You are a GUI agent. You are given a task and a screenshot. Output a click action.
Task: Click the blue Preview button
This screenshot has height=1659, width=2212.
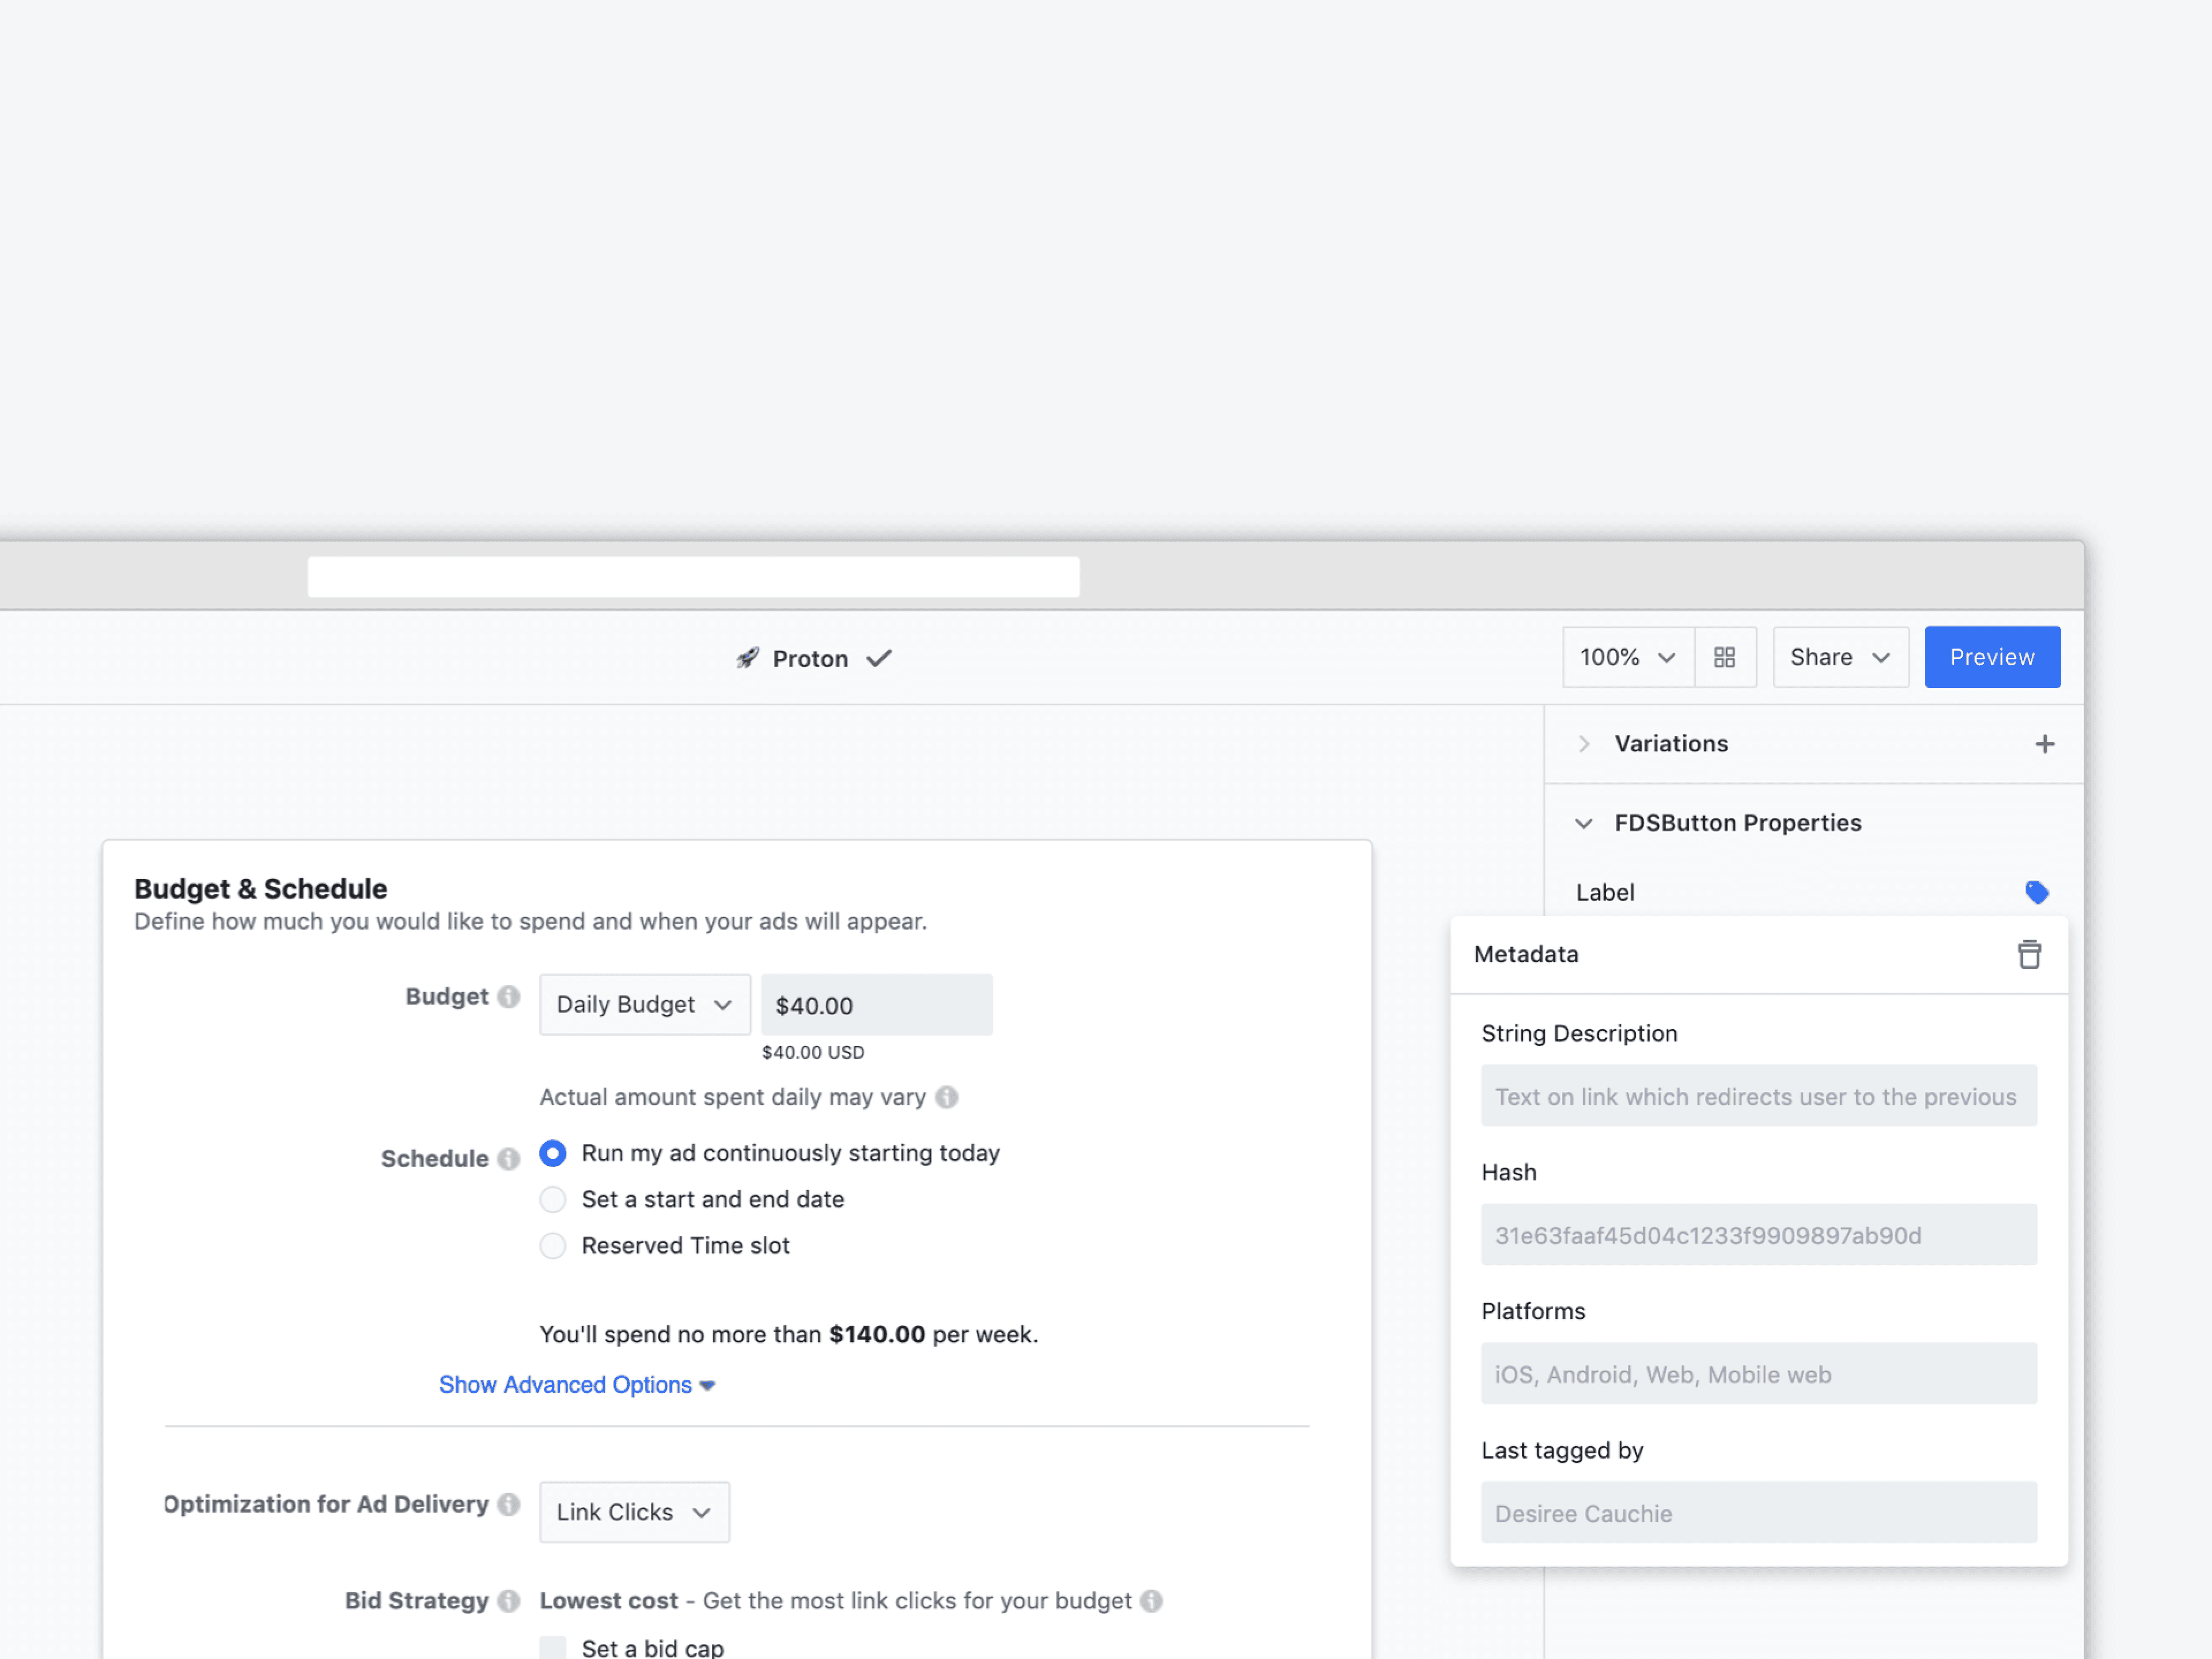tap(1992, 657)
